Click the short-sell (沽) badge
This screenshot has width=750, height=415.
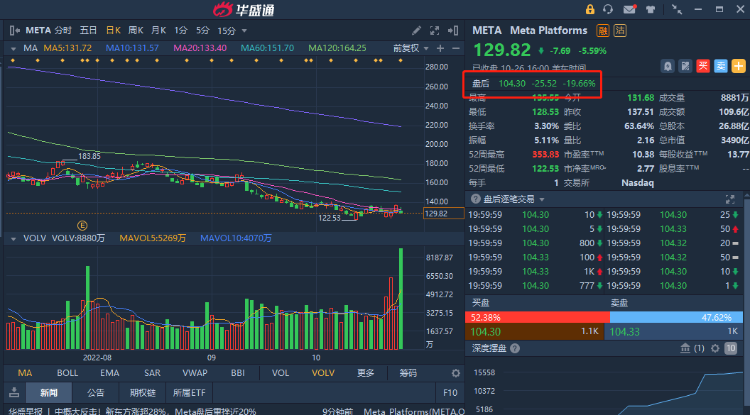(620, 31)
